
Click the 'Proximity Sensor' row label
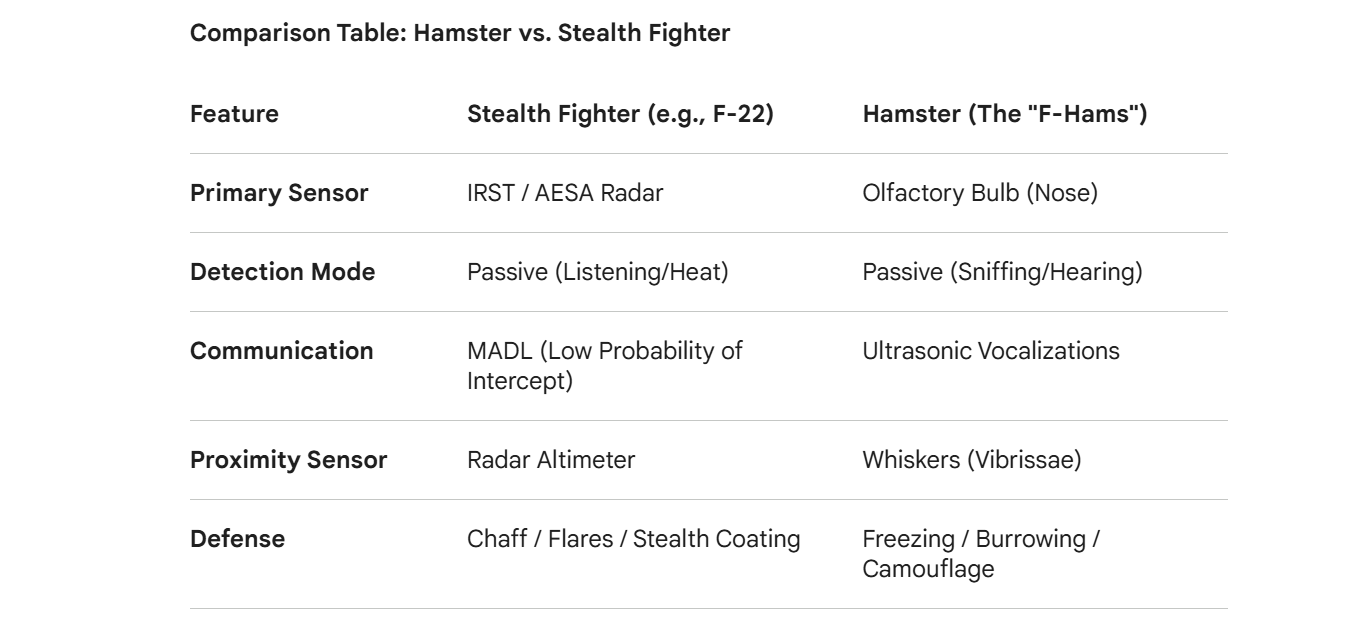[288, 460]
